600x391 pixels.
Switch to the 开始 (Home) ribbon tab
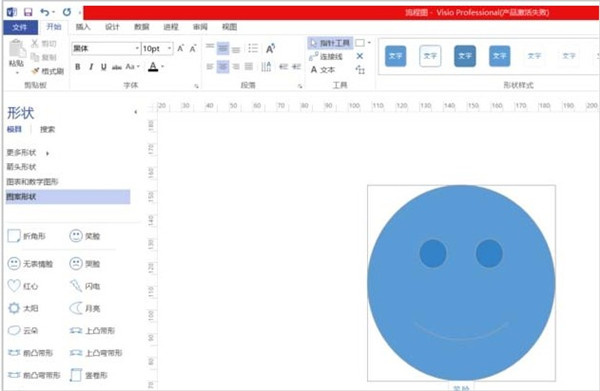(54, 27)
